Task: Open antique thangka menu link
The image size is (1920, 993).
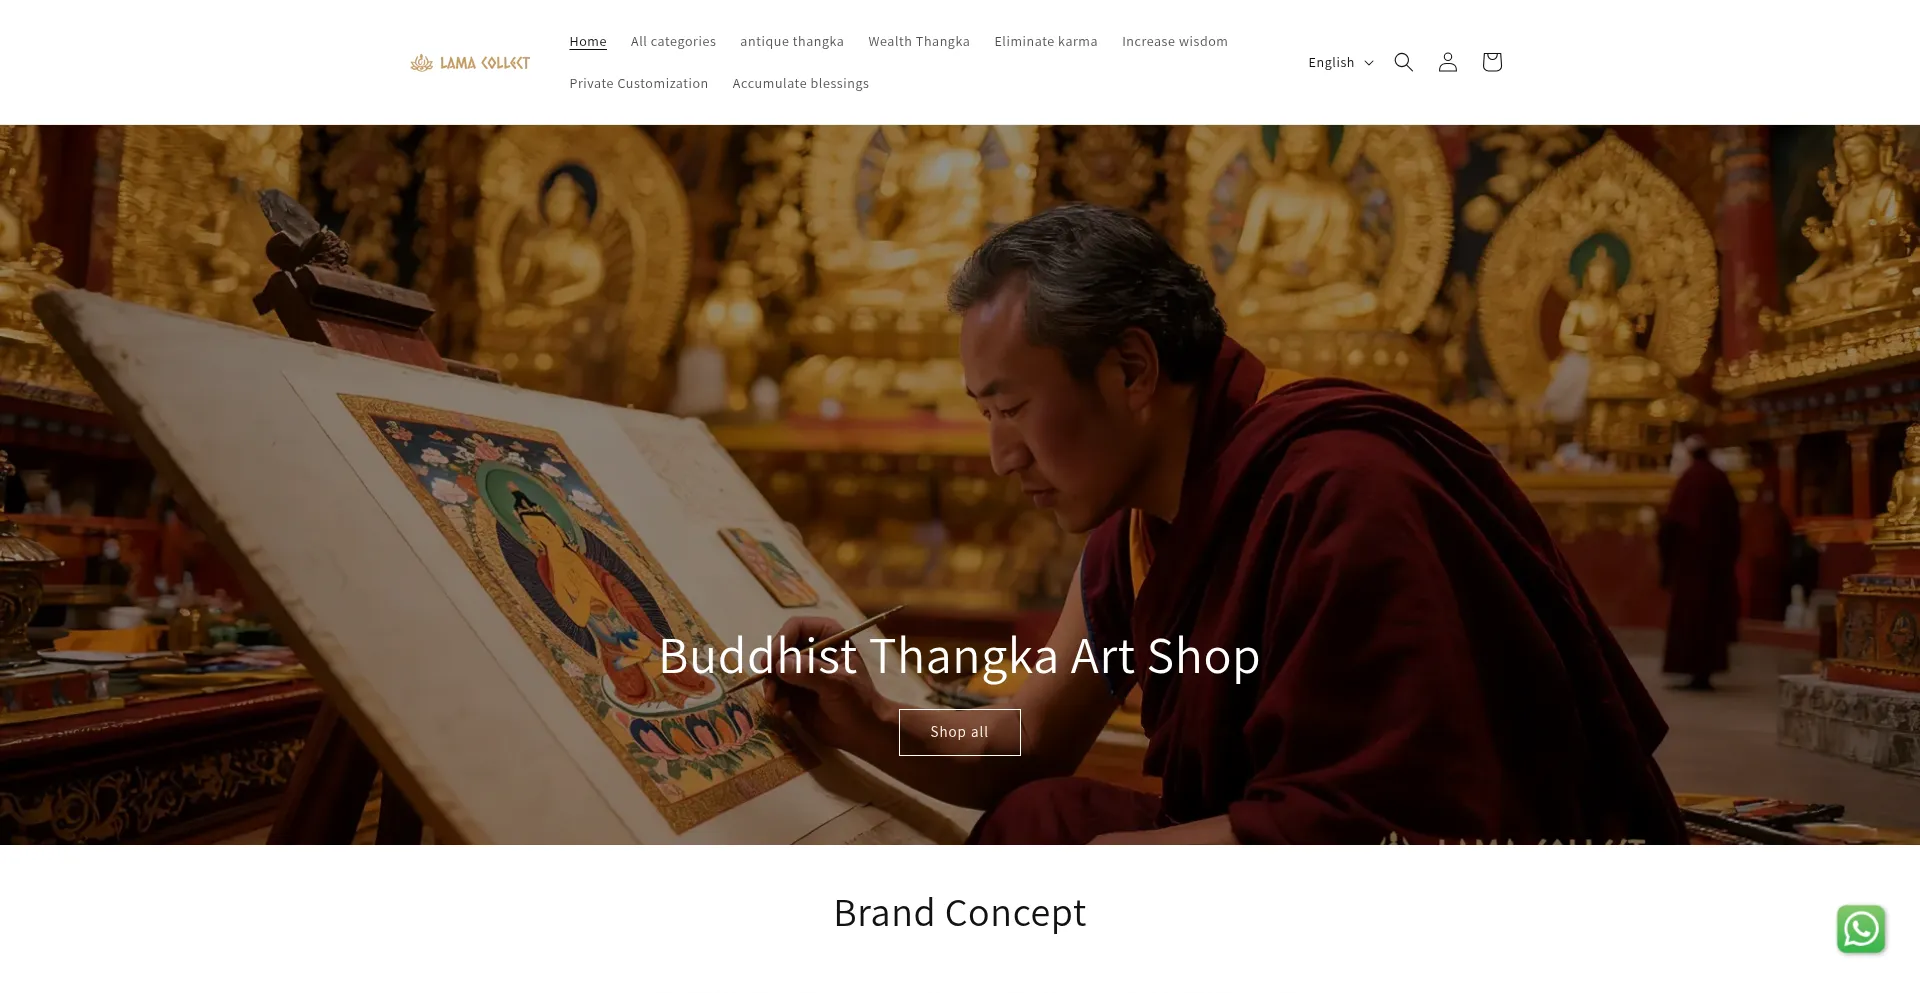Action: 792,41
